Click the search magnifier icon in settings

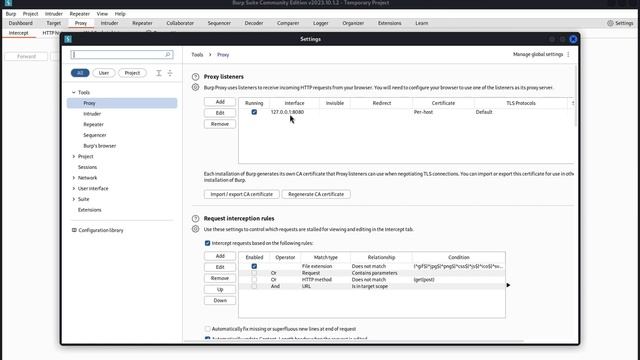click(168, 55)
